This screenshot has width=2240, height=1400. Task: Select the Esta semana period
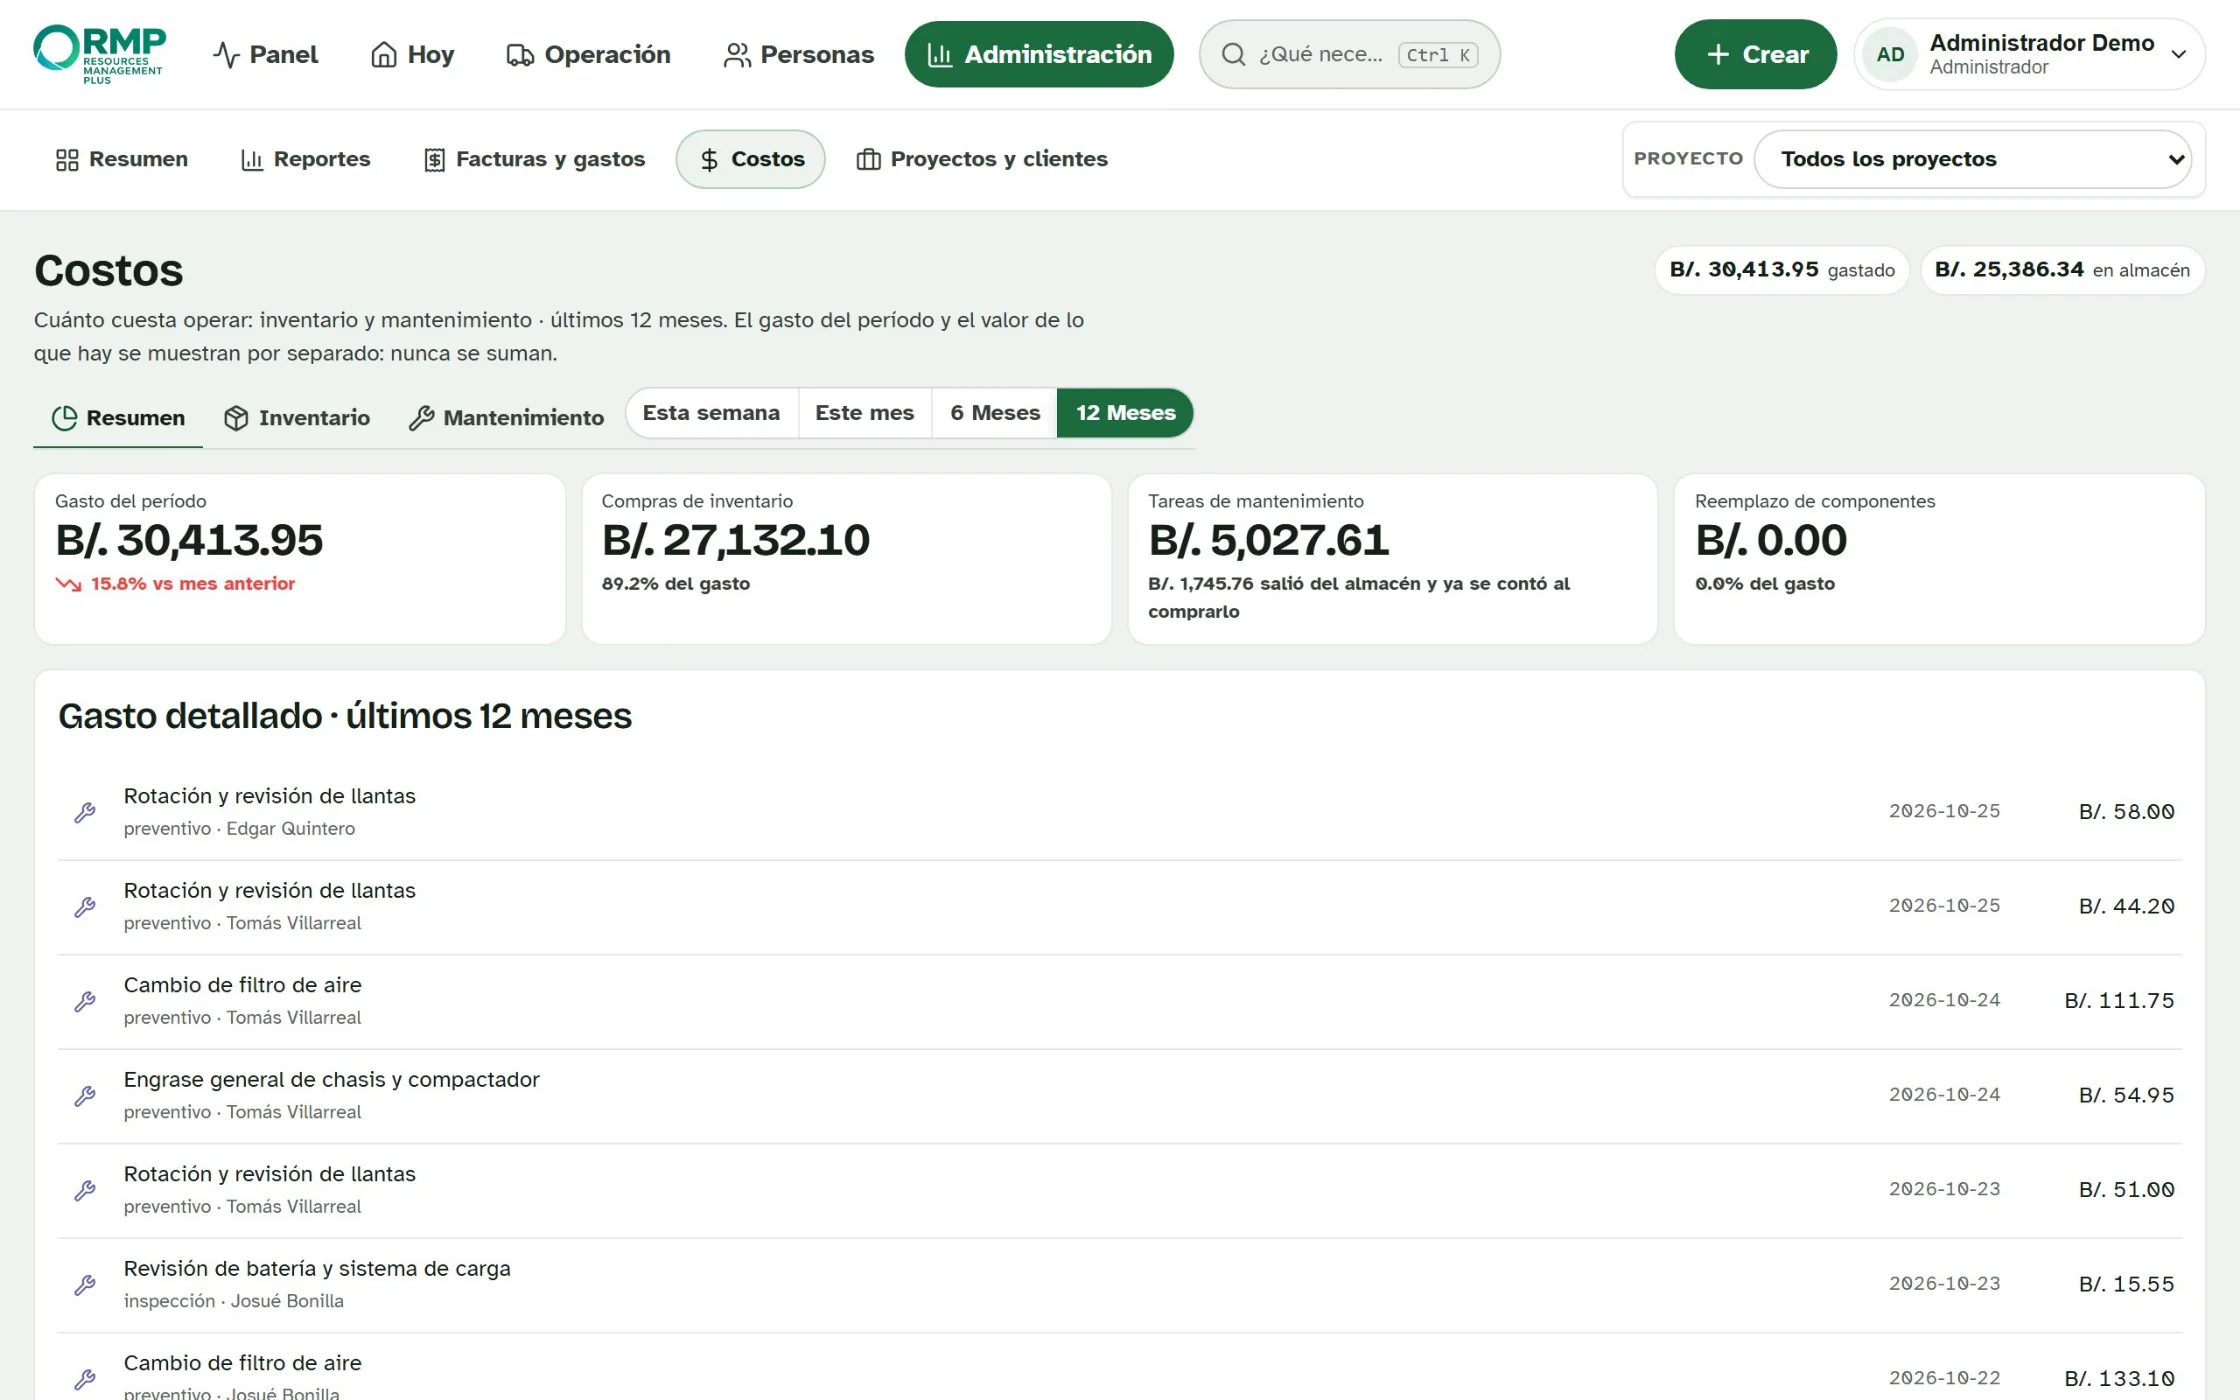(x=711, y=413)
